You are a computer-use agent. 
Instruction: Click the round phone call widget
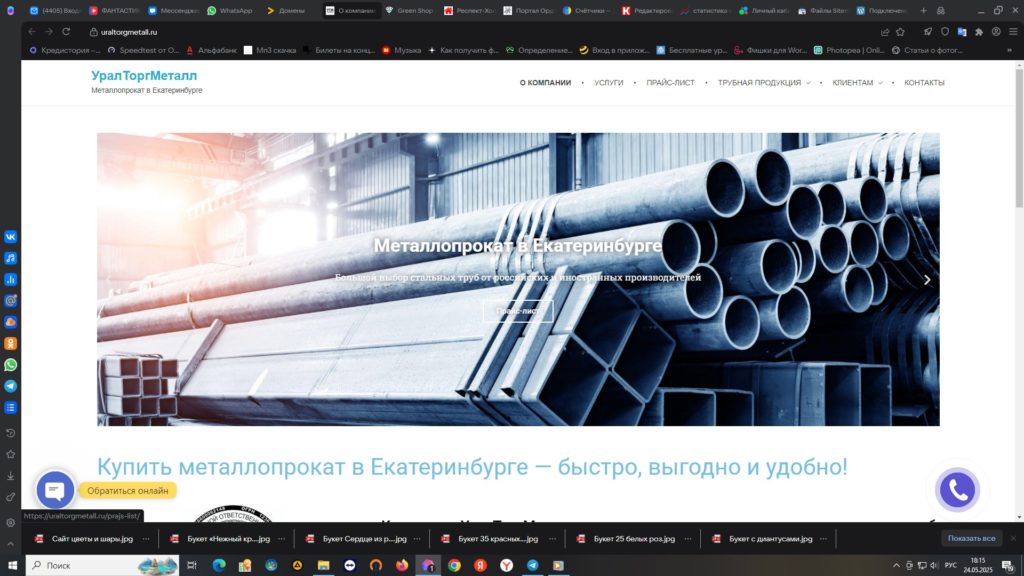pyautogui.click(x=957, y=490)
